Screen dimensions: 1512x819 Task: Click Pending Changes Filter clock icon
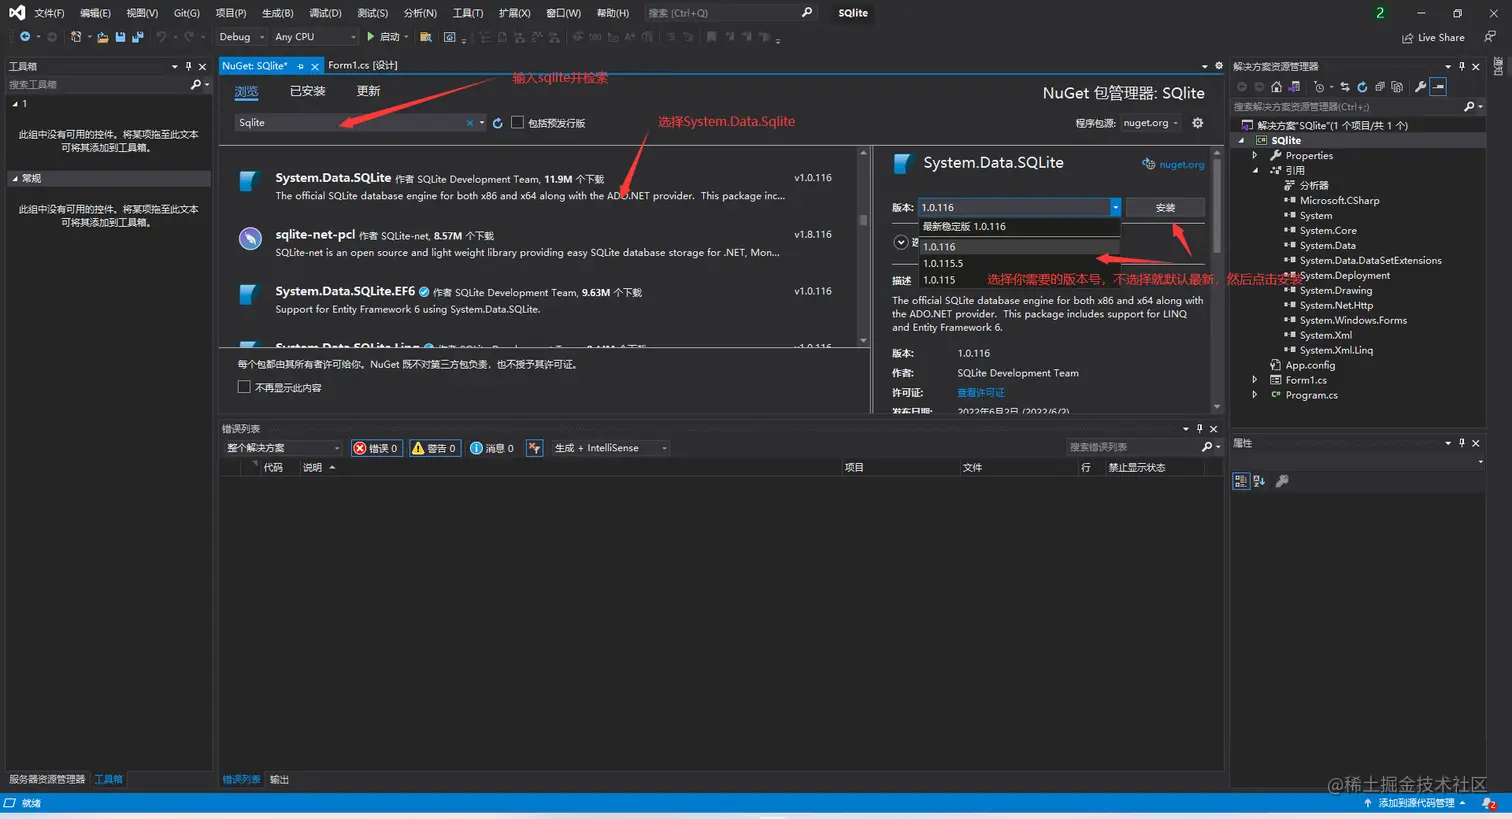pos(1319,87)
